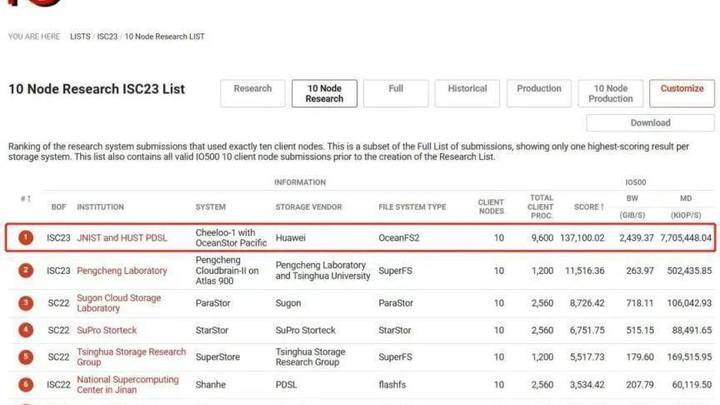Select the 718.11 bandwidth value
The image size is (720, 405).
pos(640,303)
